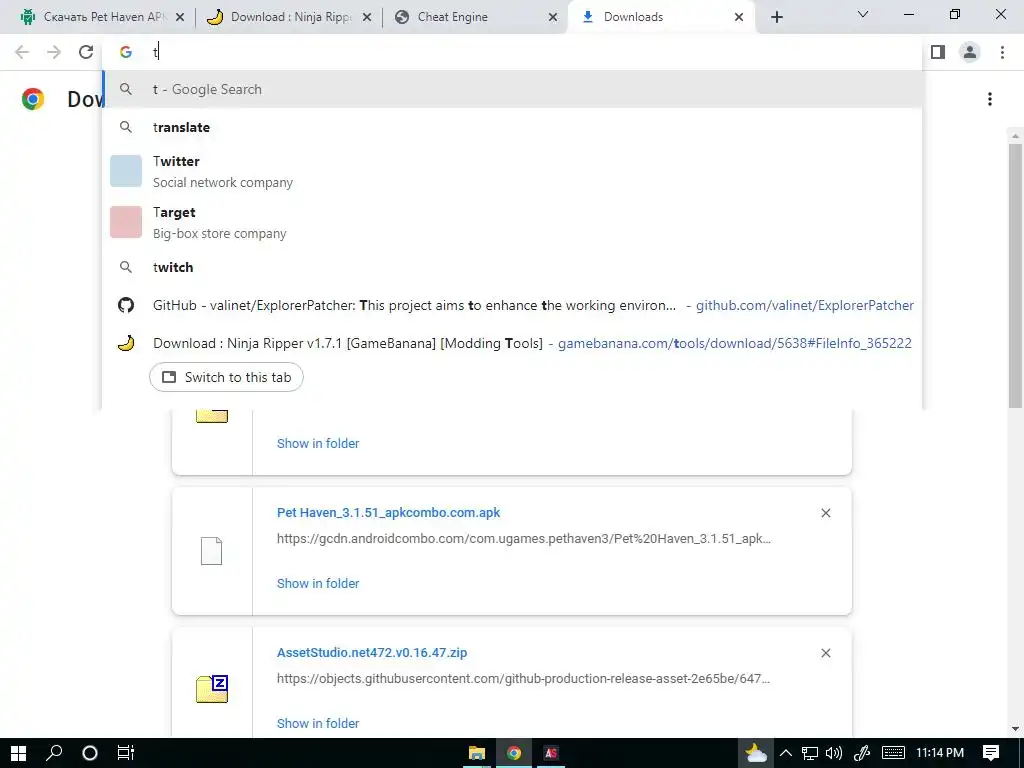The image size is (1024, 768).
Task: Click the browser Back arrow
Action: pyautogui.click(x=22, y=52)
